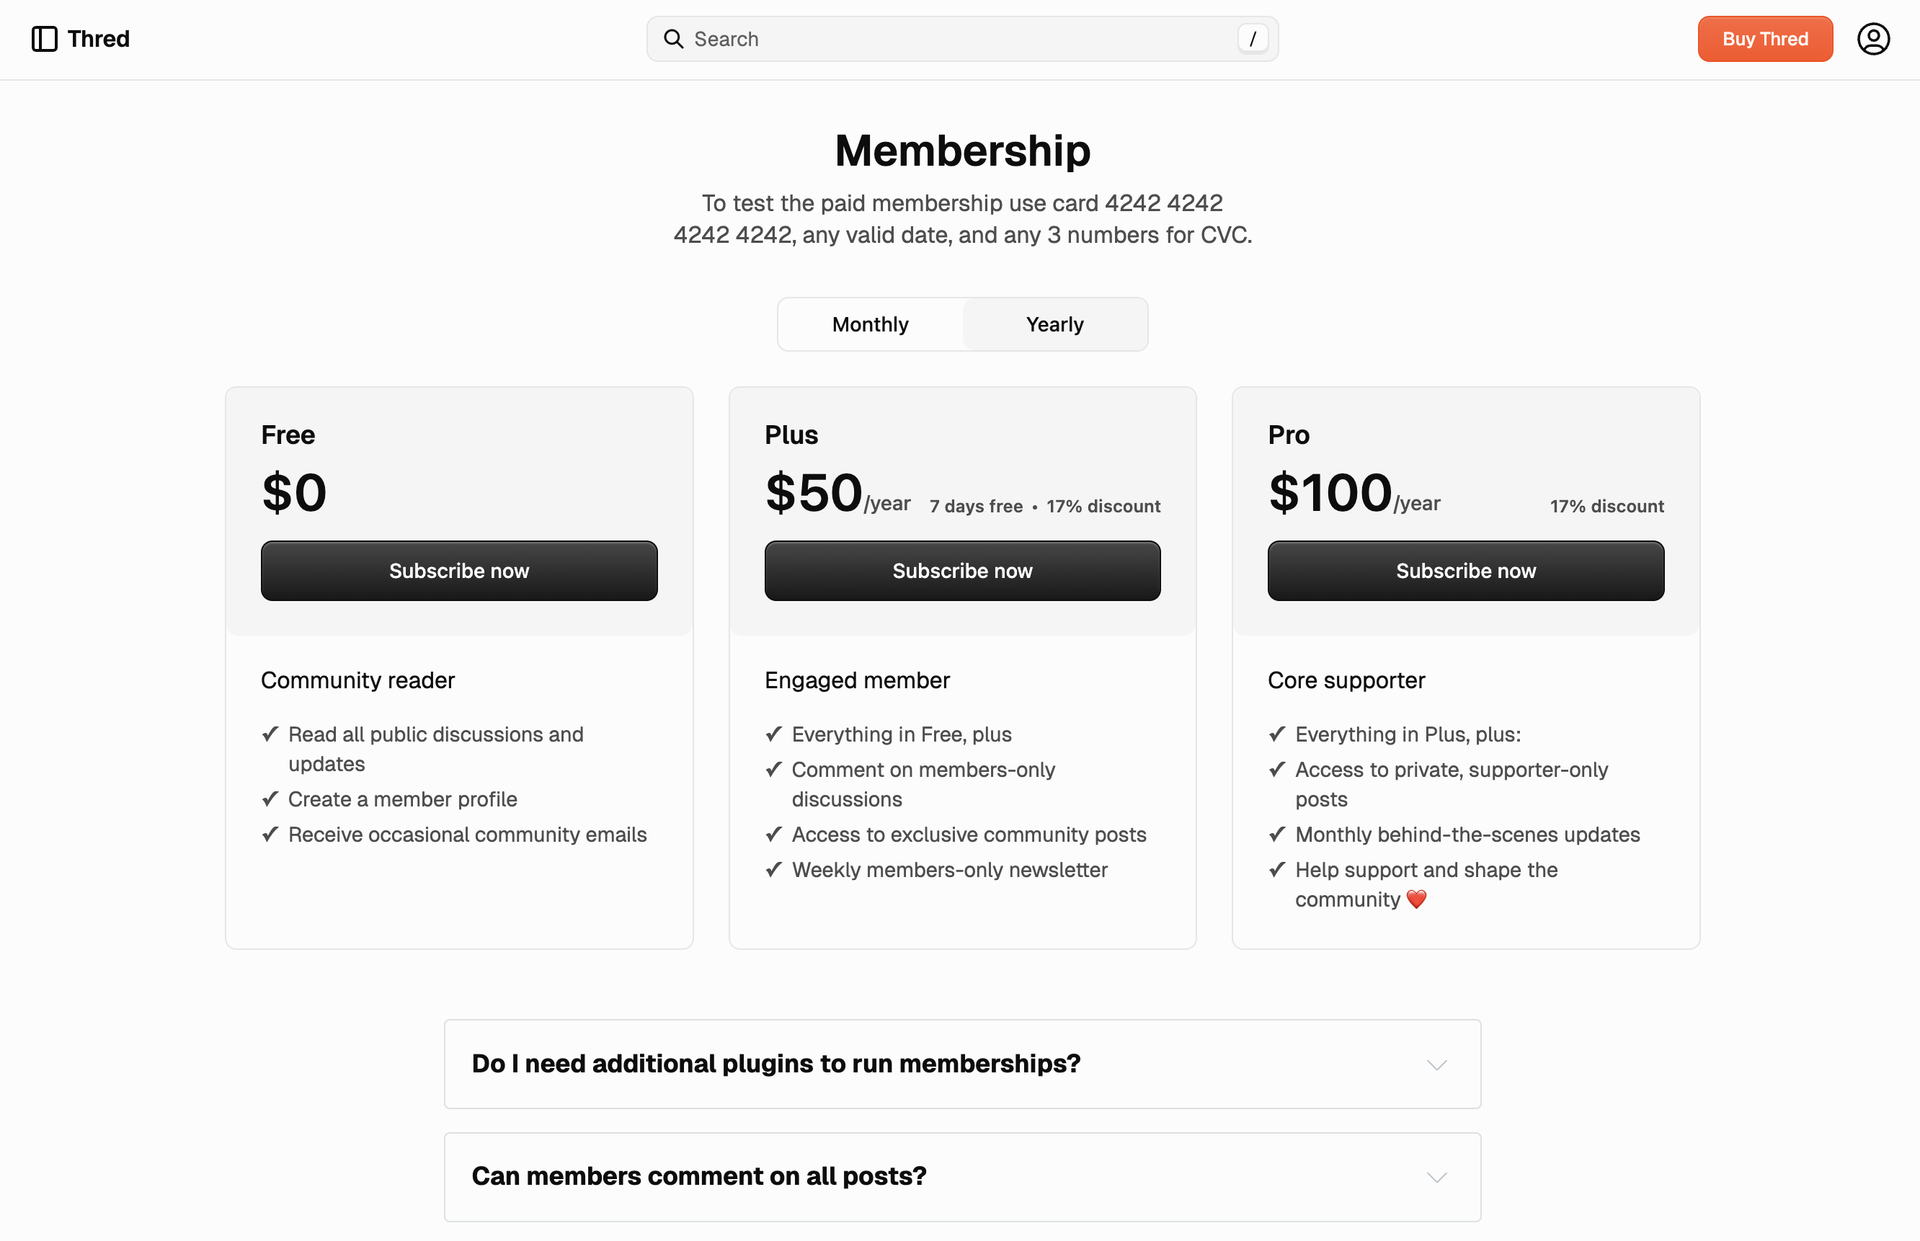The image size is (1920, 1241).
Task: Toggle the sidebar panel icon beside Thred
Action: point(44,38)
